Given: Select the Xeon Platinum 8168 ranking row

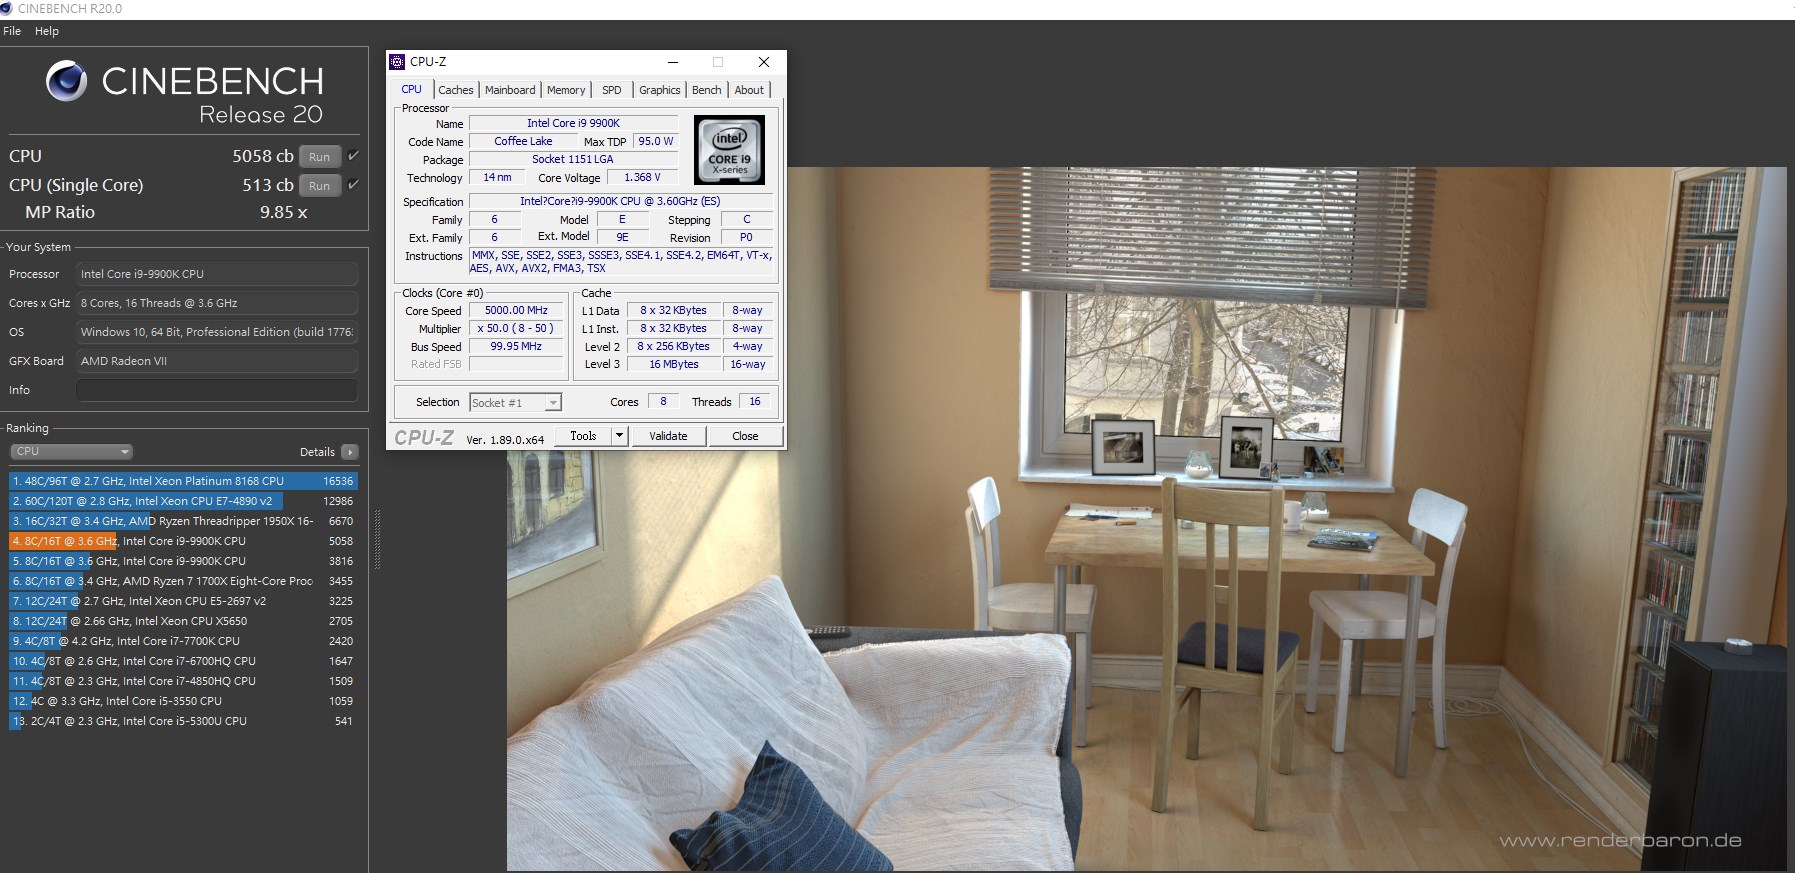Looking at the screenshot, I should coord(183,481).
